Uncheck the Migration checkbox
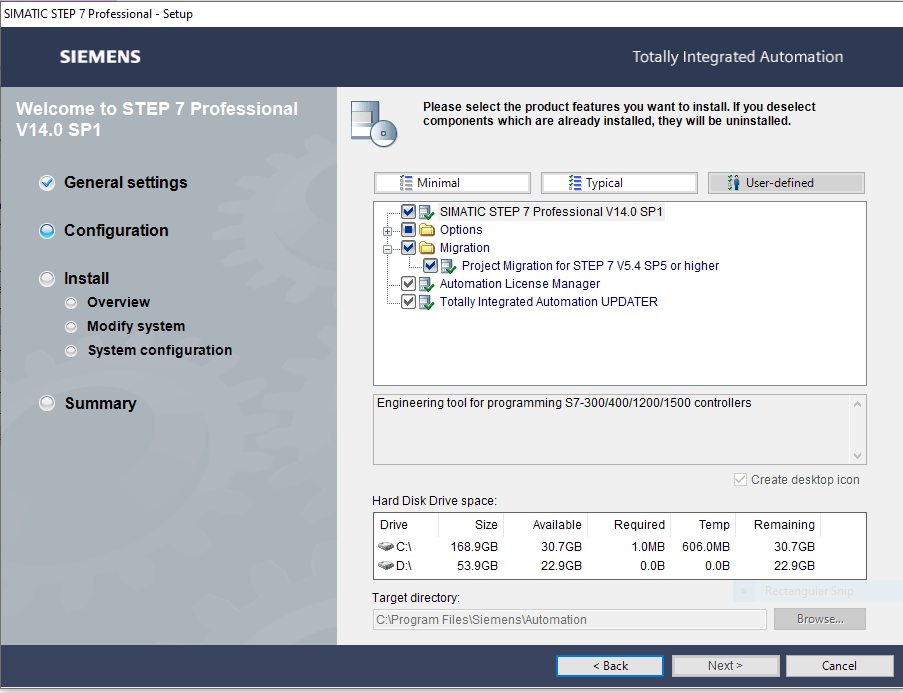Image resolution: width=903 pixels, height=693 pixels. (408, 248)
